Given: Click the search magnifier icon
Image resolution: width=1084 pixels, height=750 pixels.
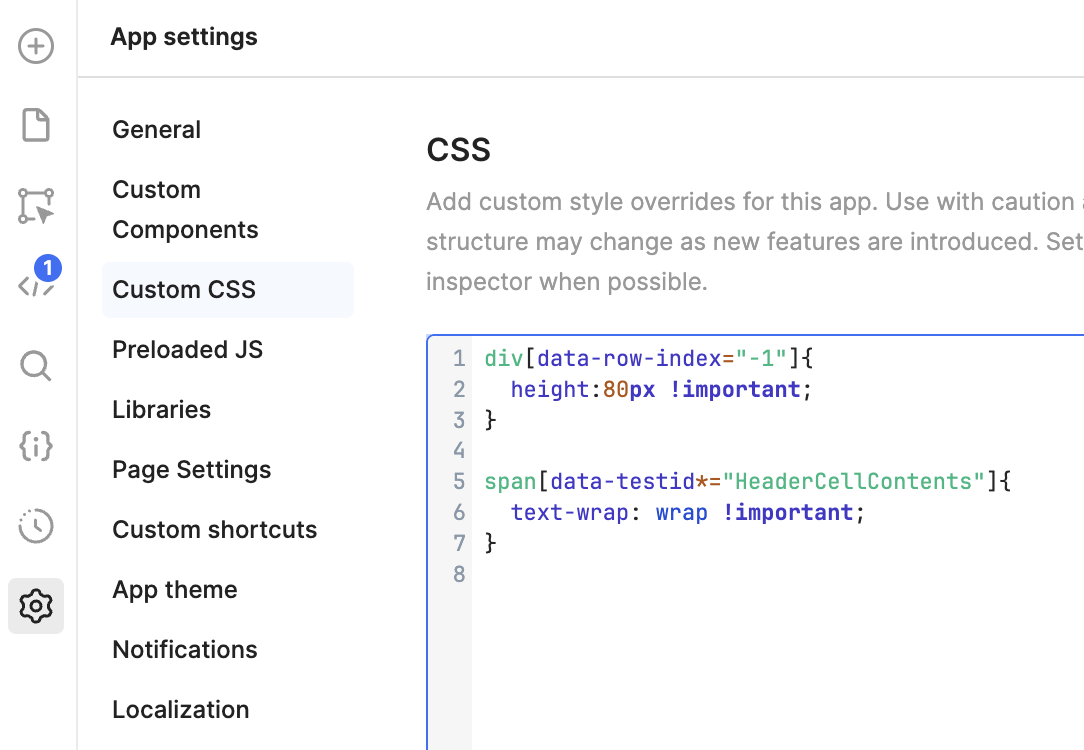Looking at the screenshot, I should coord(36,366).
